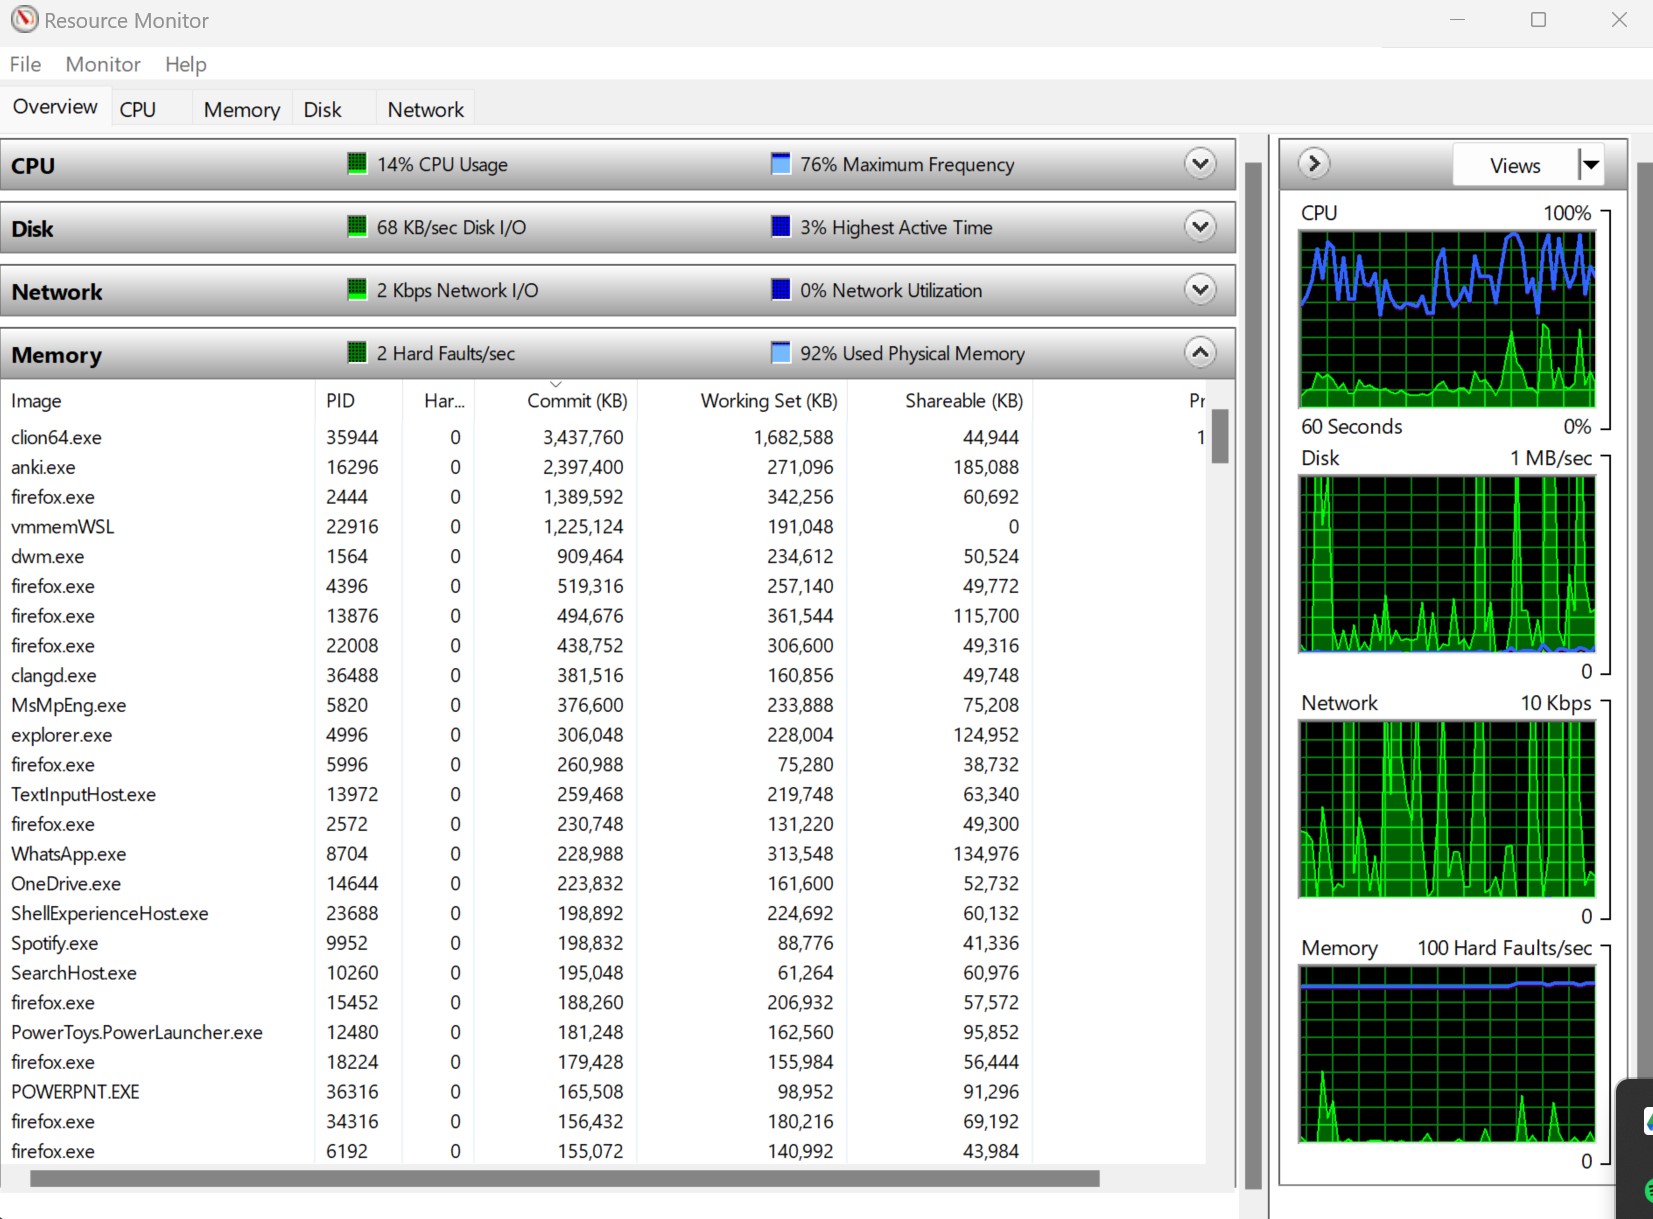Select the MsMpEng.exe process row
The width and height of the screenshot is (1653, 1219).
point(603,705)
